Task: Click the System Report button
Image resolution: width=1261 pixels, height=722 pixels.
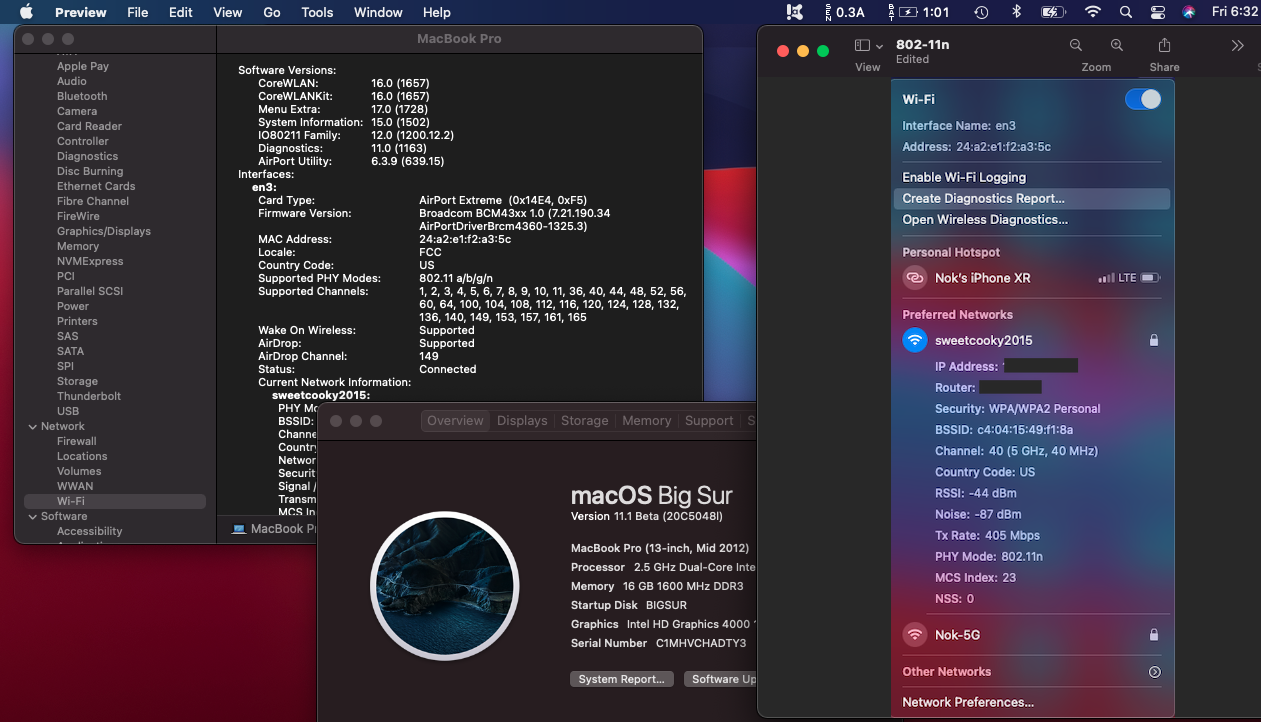Action: coord(621,679)
